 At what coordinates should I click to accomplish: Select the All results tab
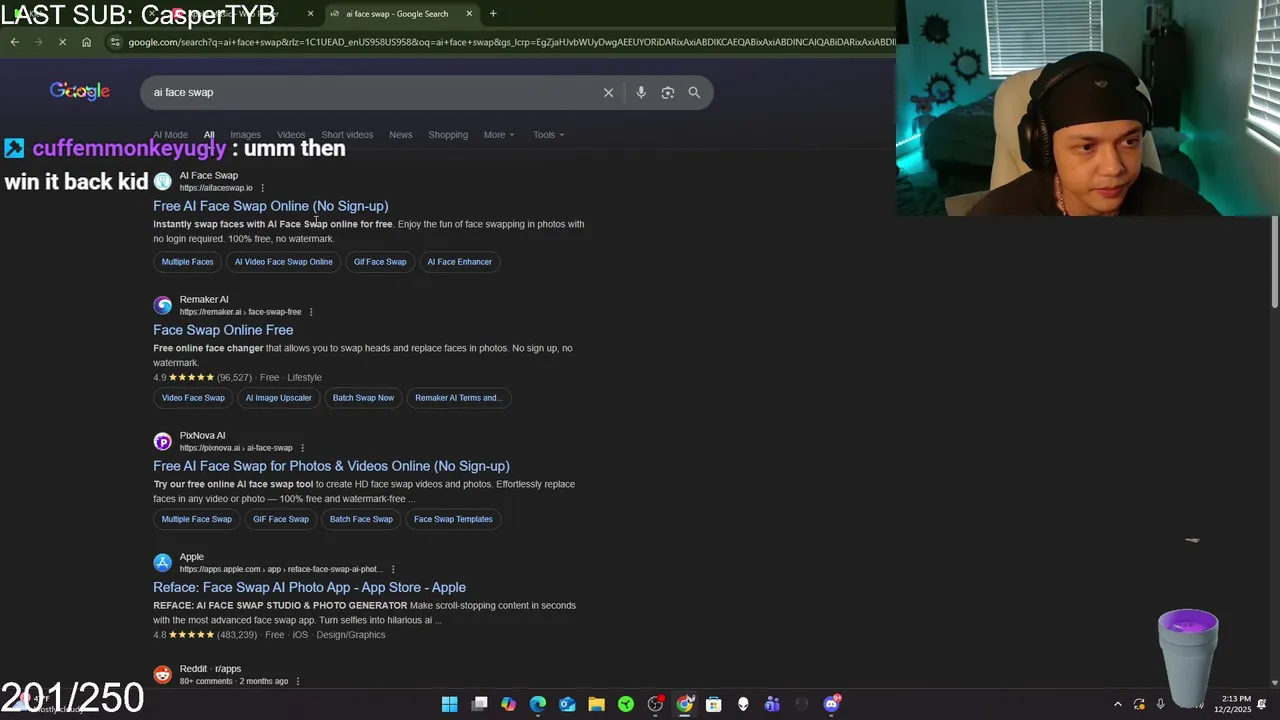209,135
